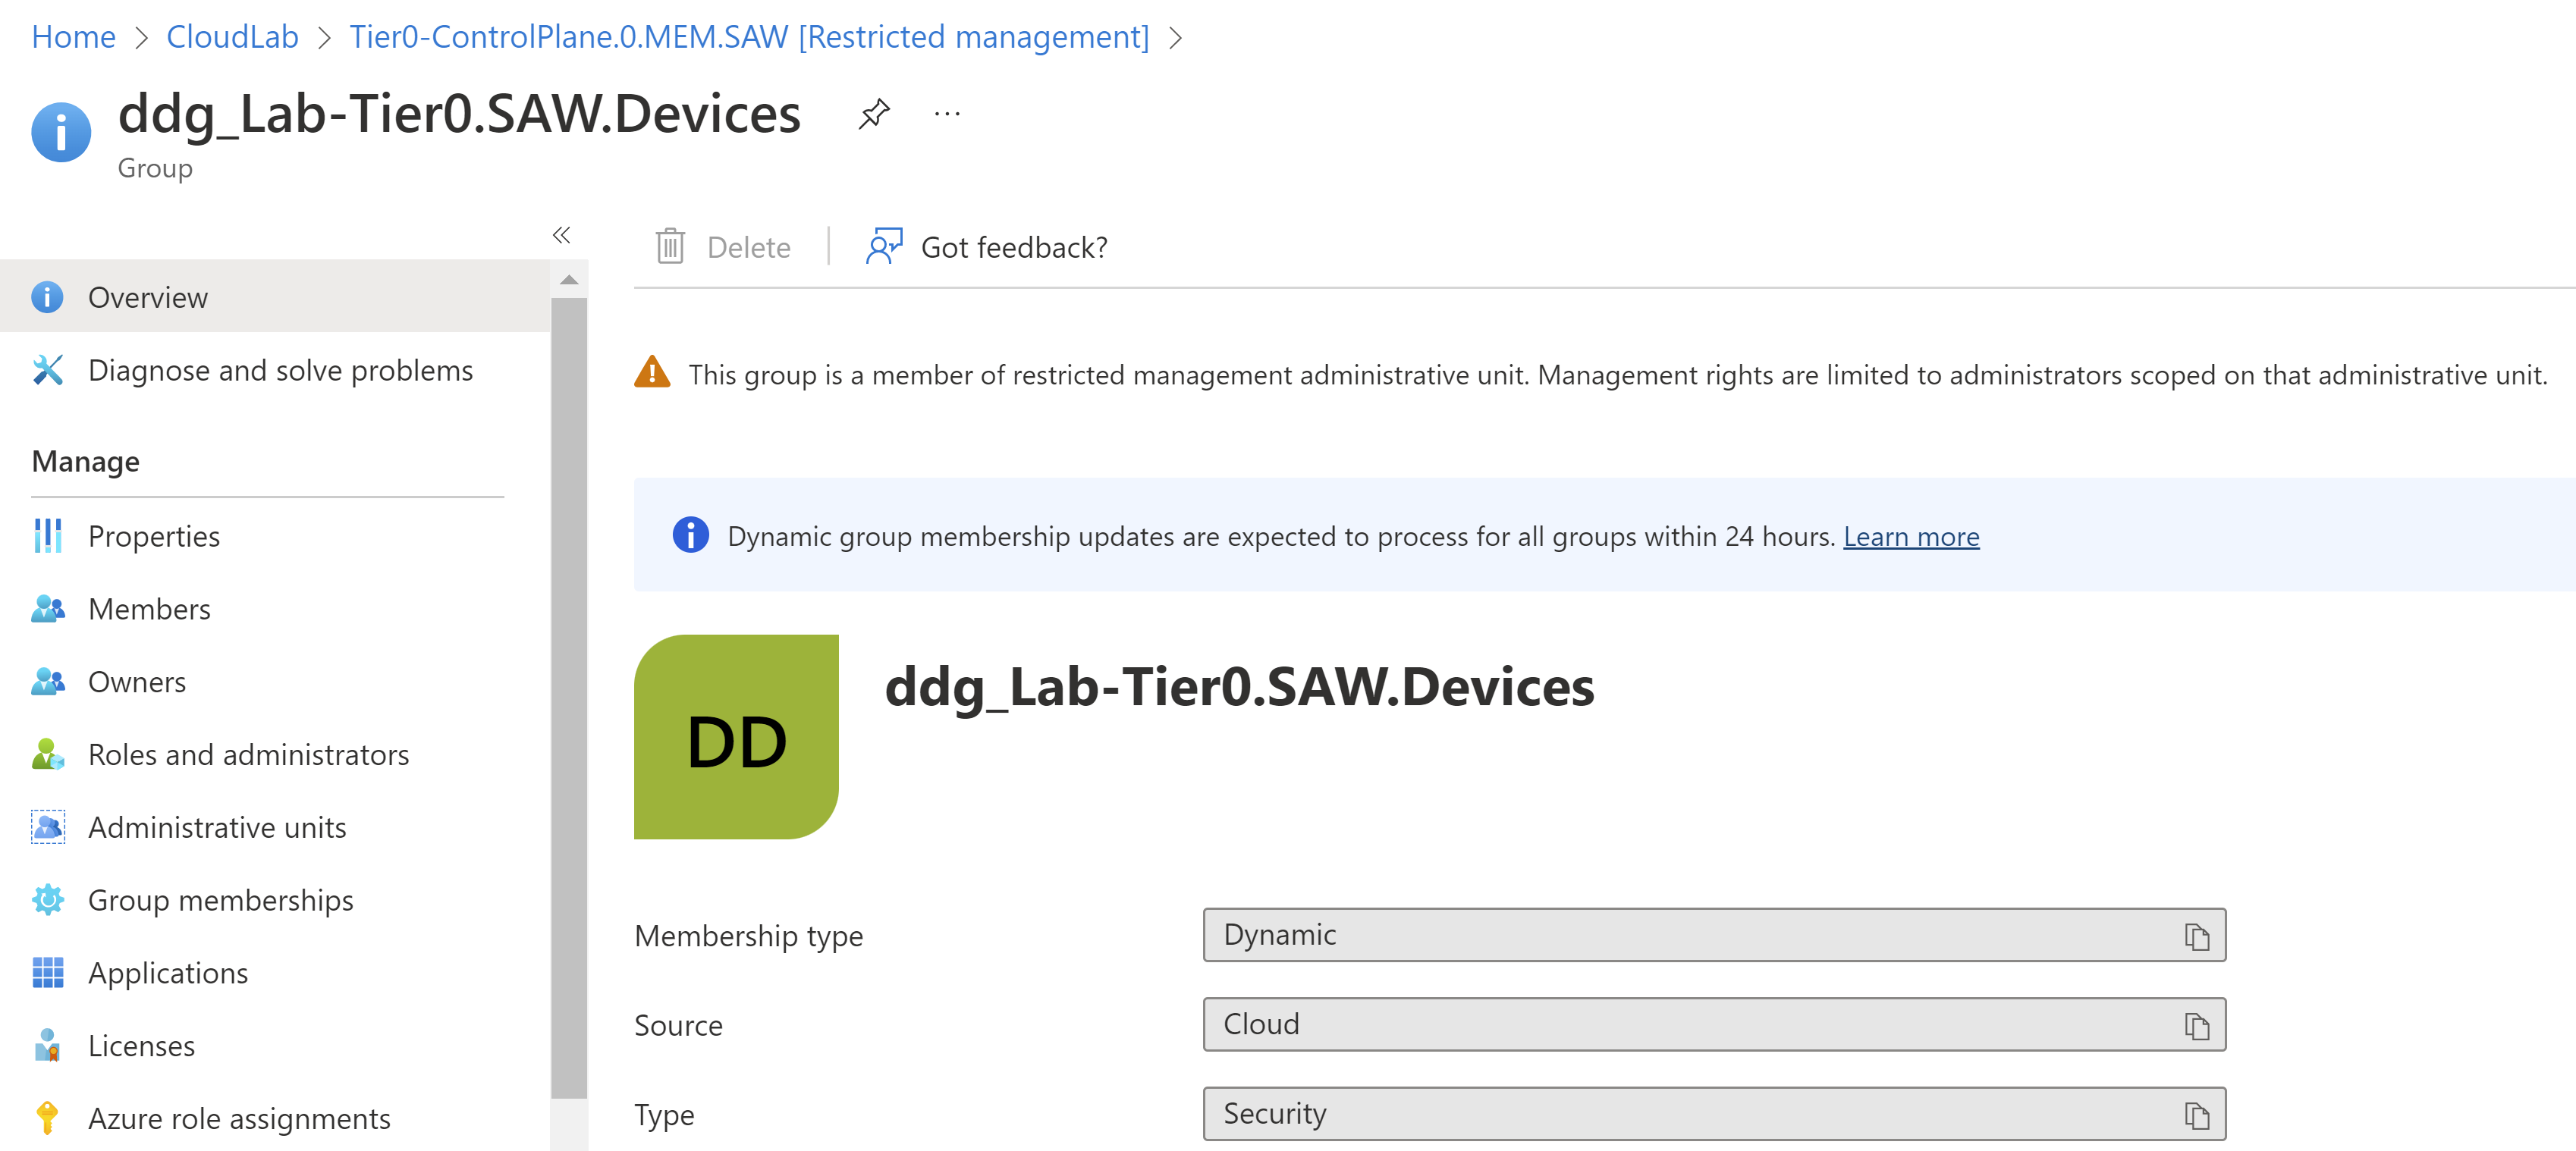This screenshot has height=1151, width=2576.
Task: Click the Delete label in the toolbar
Action: [x=748, y=248]
